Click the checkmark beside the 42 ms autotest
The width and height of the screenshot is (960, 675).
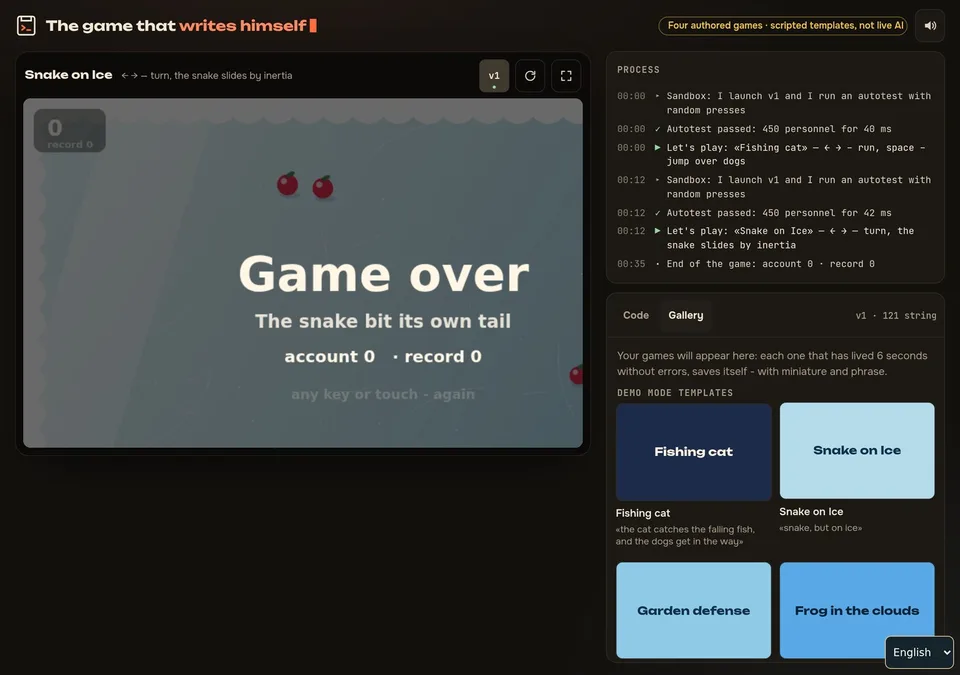tap(658, 213)
